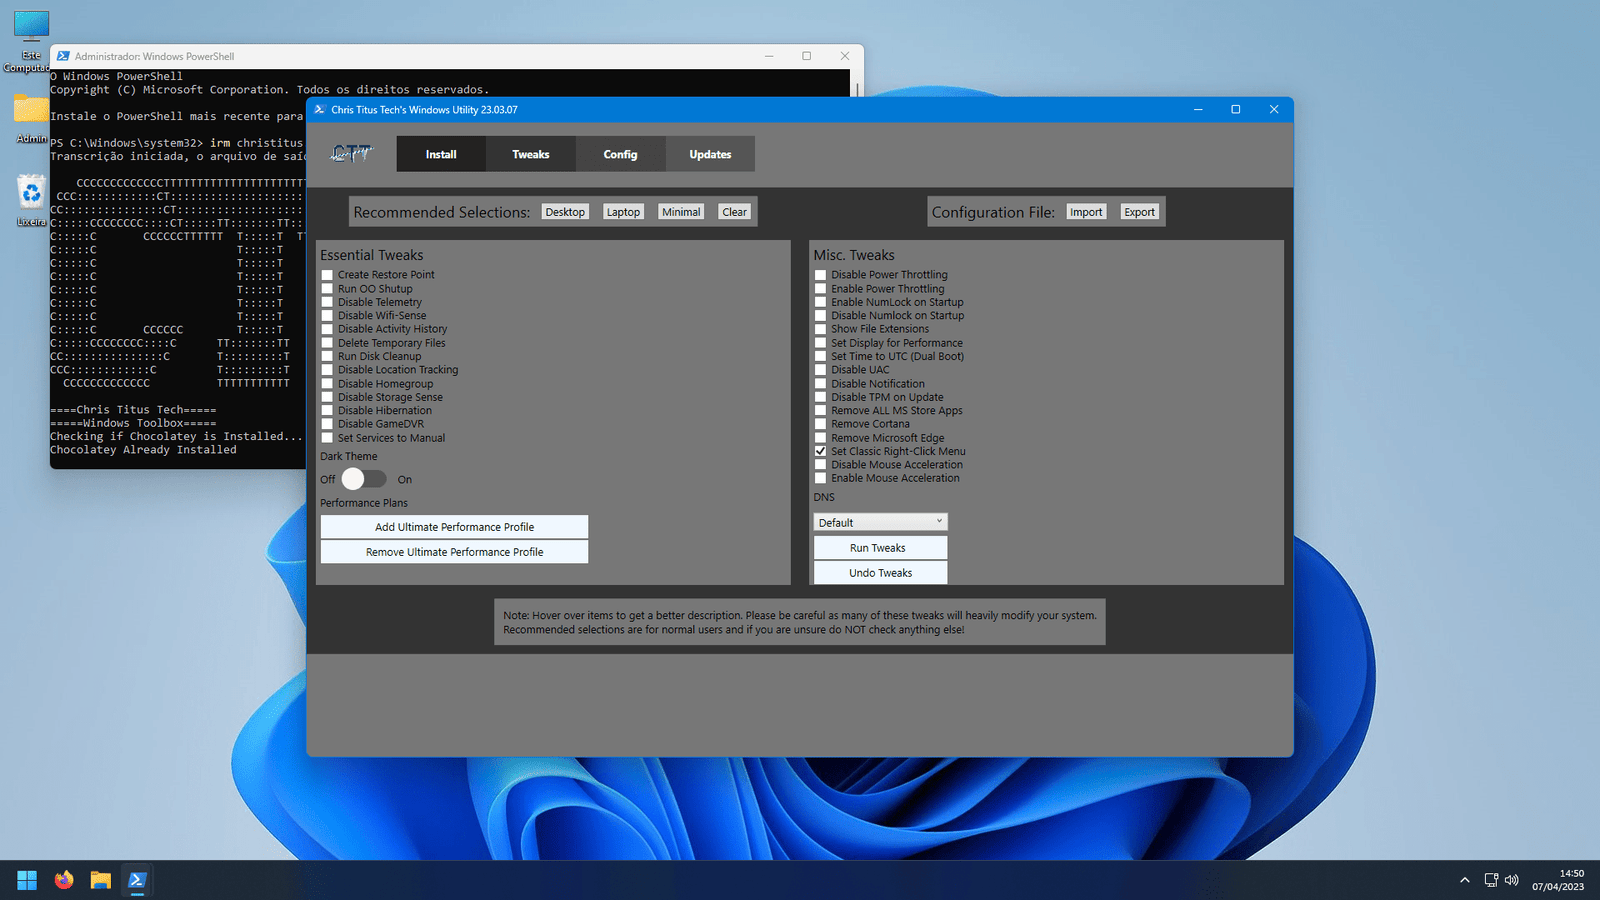Open network status tray icon
This screenshot has height=900, width=1600.
coord(1491,880)
